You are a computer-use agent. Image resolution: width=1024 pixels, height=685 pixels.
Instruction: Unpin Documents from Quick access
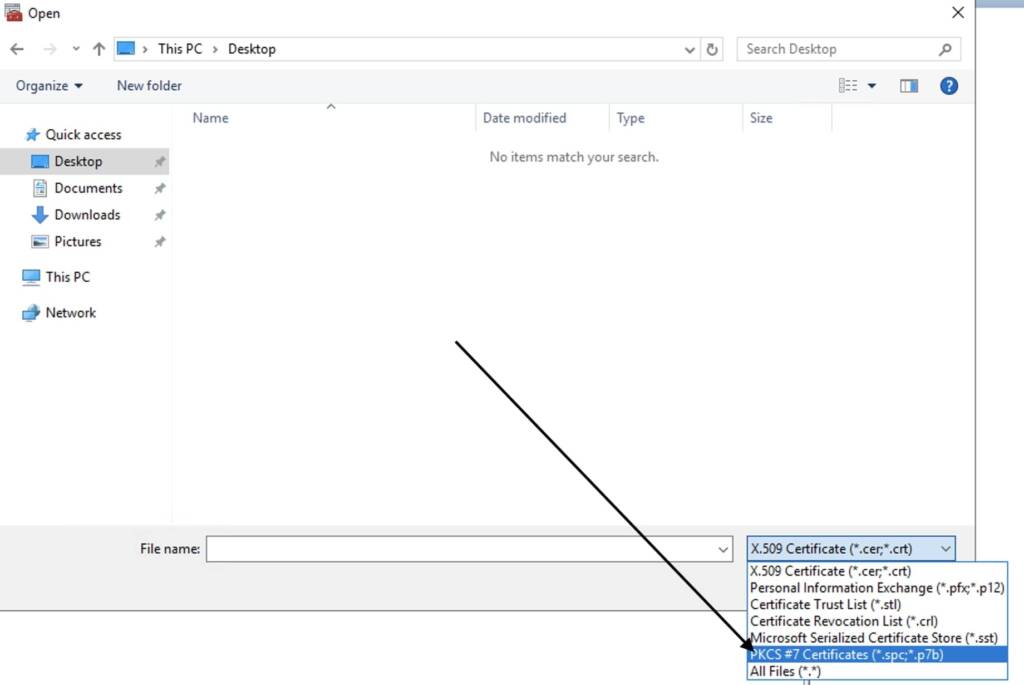[x=159, y=187]
